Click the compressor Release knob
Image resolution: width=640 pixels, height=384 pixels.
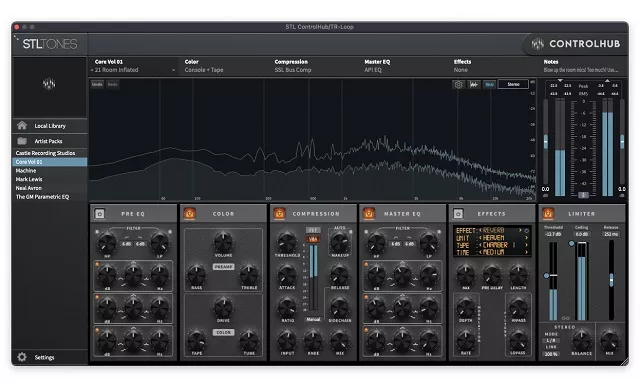(340, 275)
